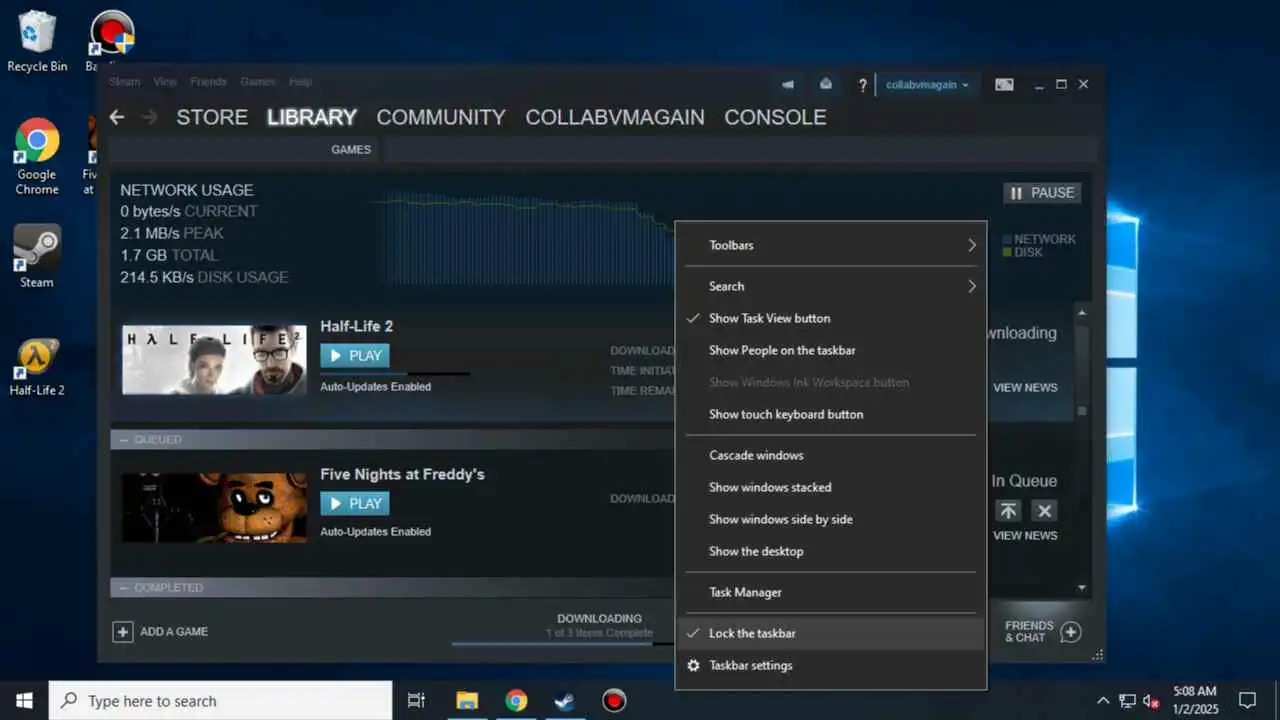Collapse the Queued section
The image size is (1280, 720).
(124, 440)
